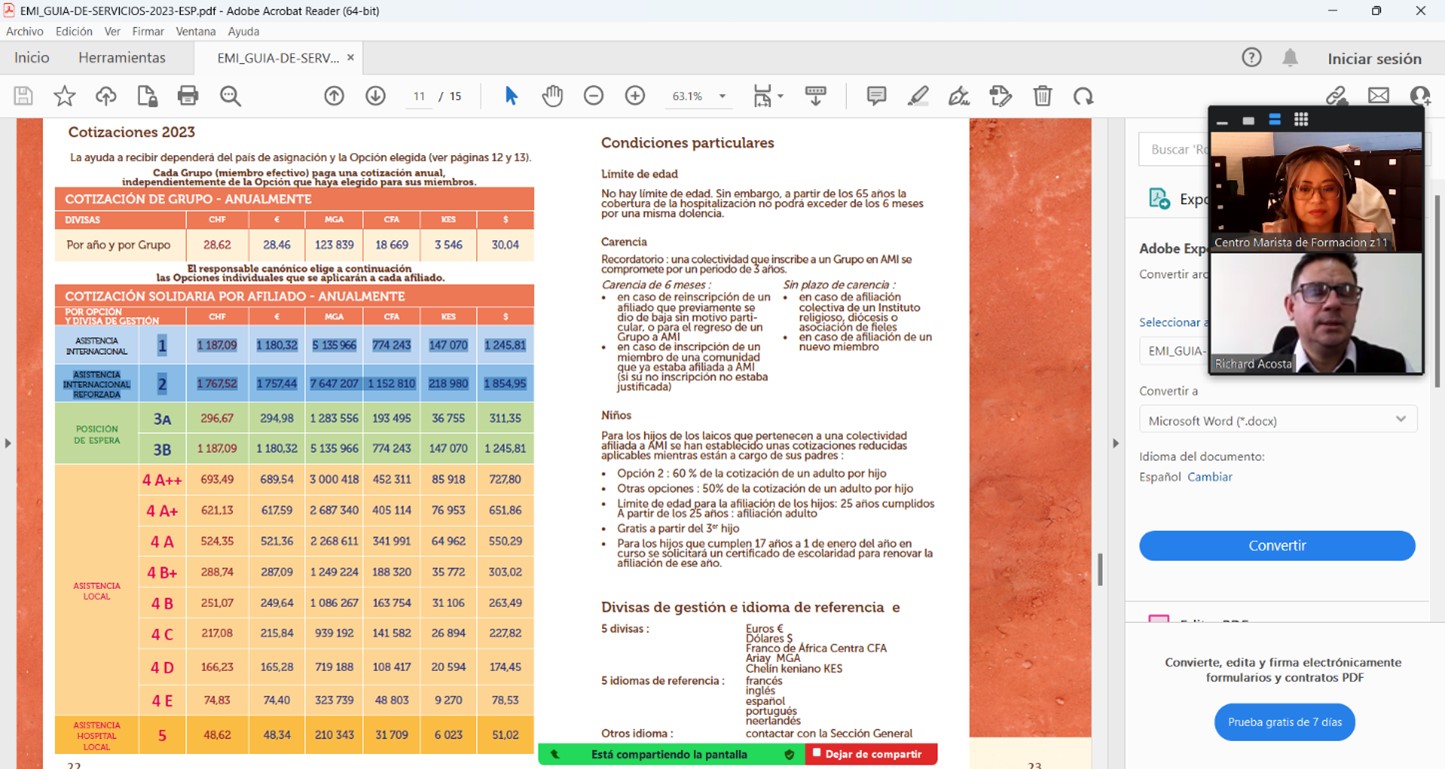Click the upload to cloud icon
The width and height of the screenshot is (1445, 769).
(106, 96)
